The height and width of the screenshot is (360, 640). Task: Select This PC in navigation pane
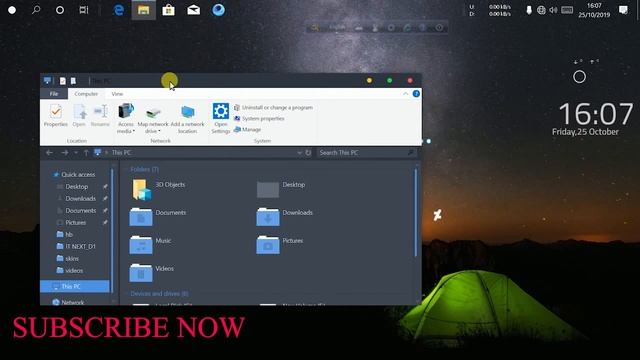pos(75,287)
